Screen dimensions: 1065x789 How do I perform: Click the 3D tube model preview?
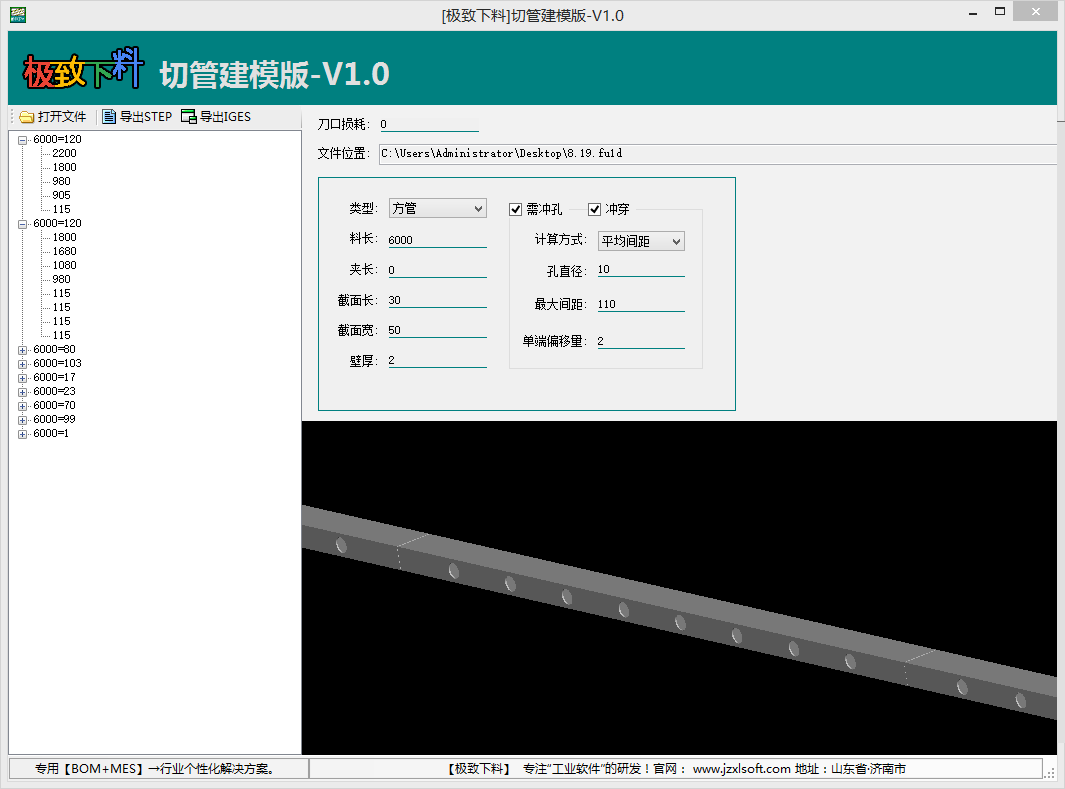(679, 587)
